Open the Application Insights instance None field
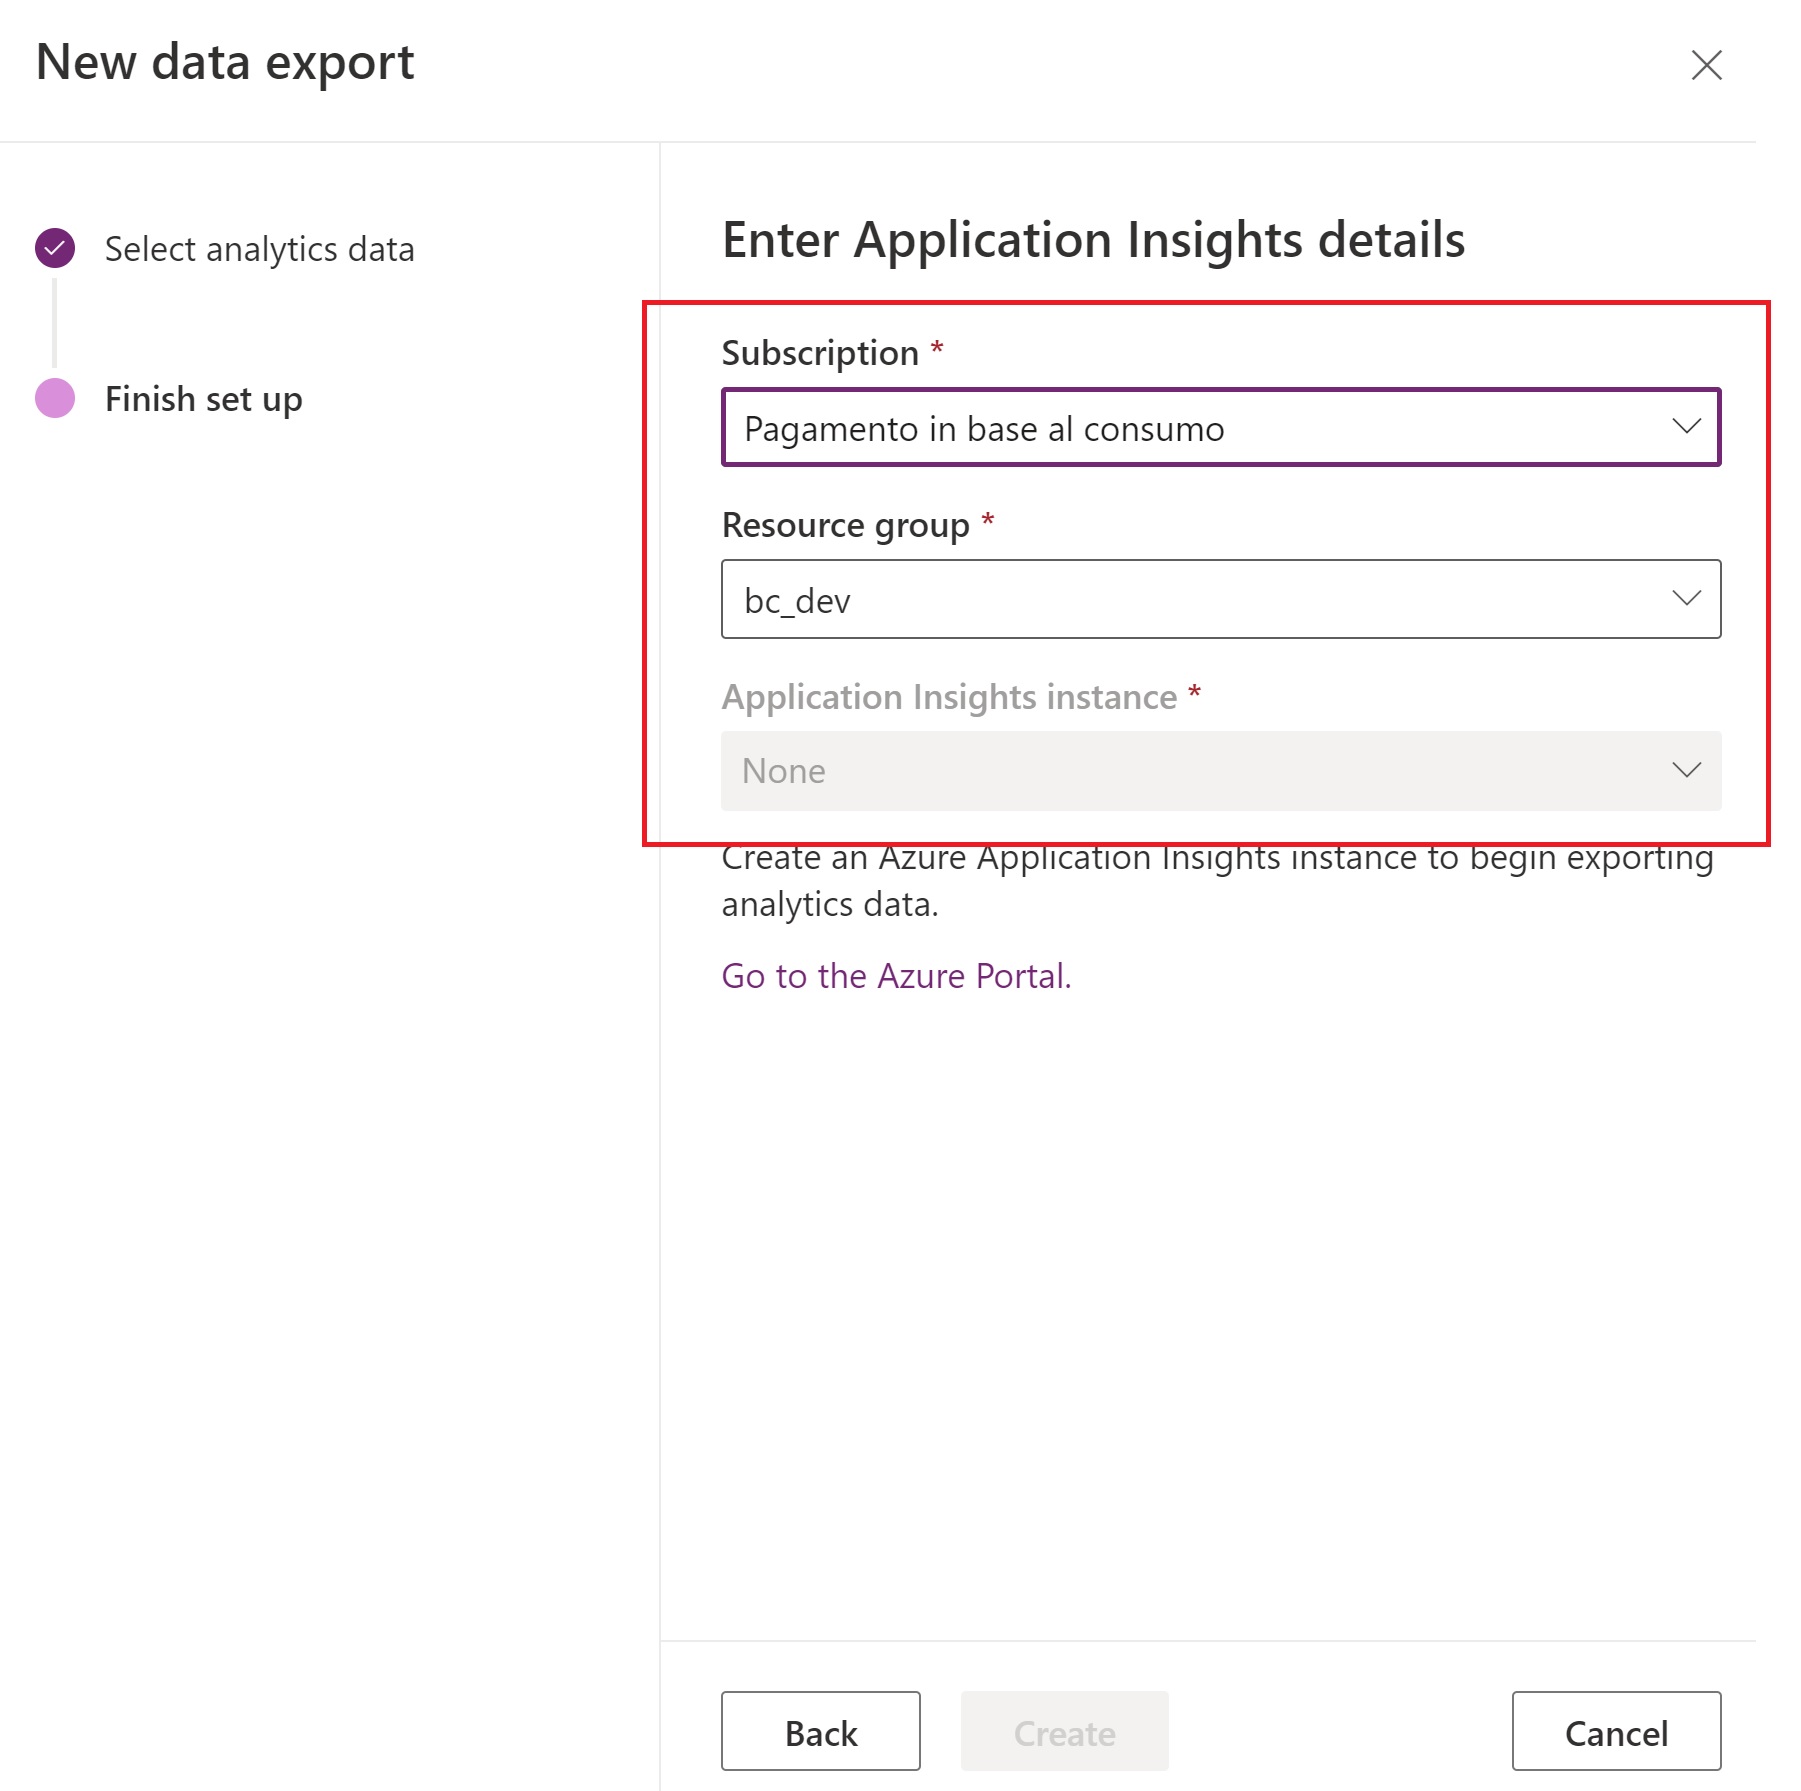Viewport: 1801px width, 1791px height. [x=1200, y=771]
